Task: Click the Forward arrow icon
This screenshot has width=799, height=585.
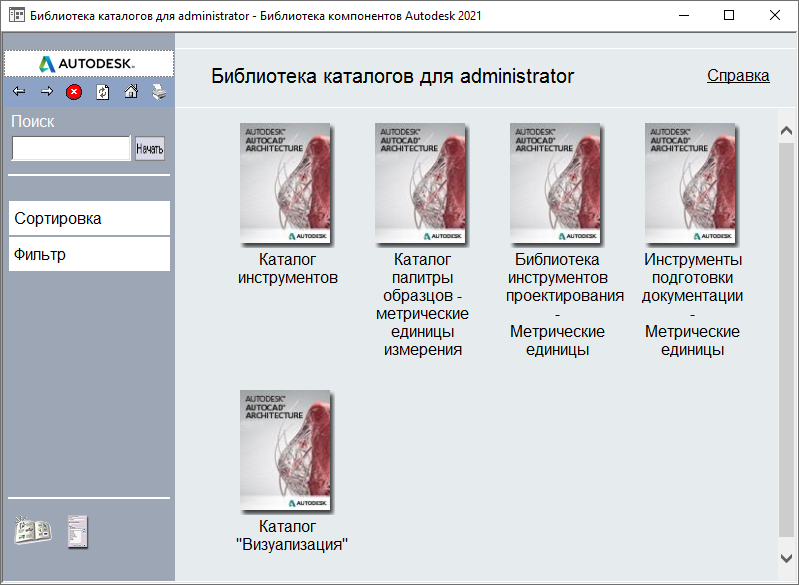Action: pos(47,92)
